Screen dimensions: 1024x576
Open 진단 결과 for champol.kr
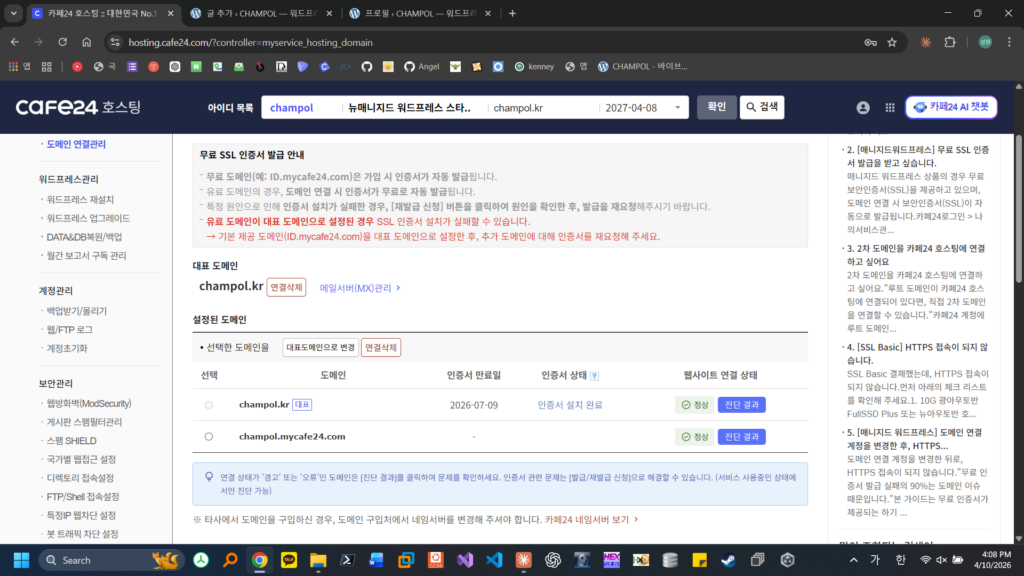741,405
